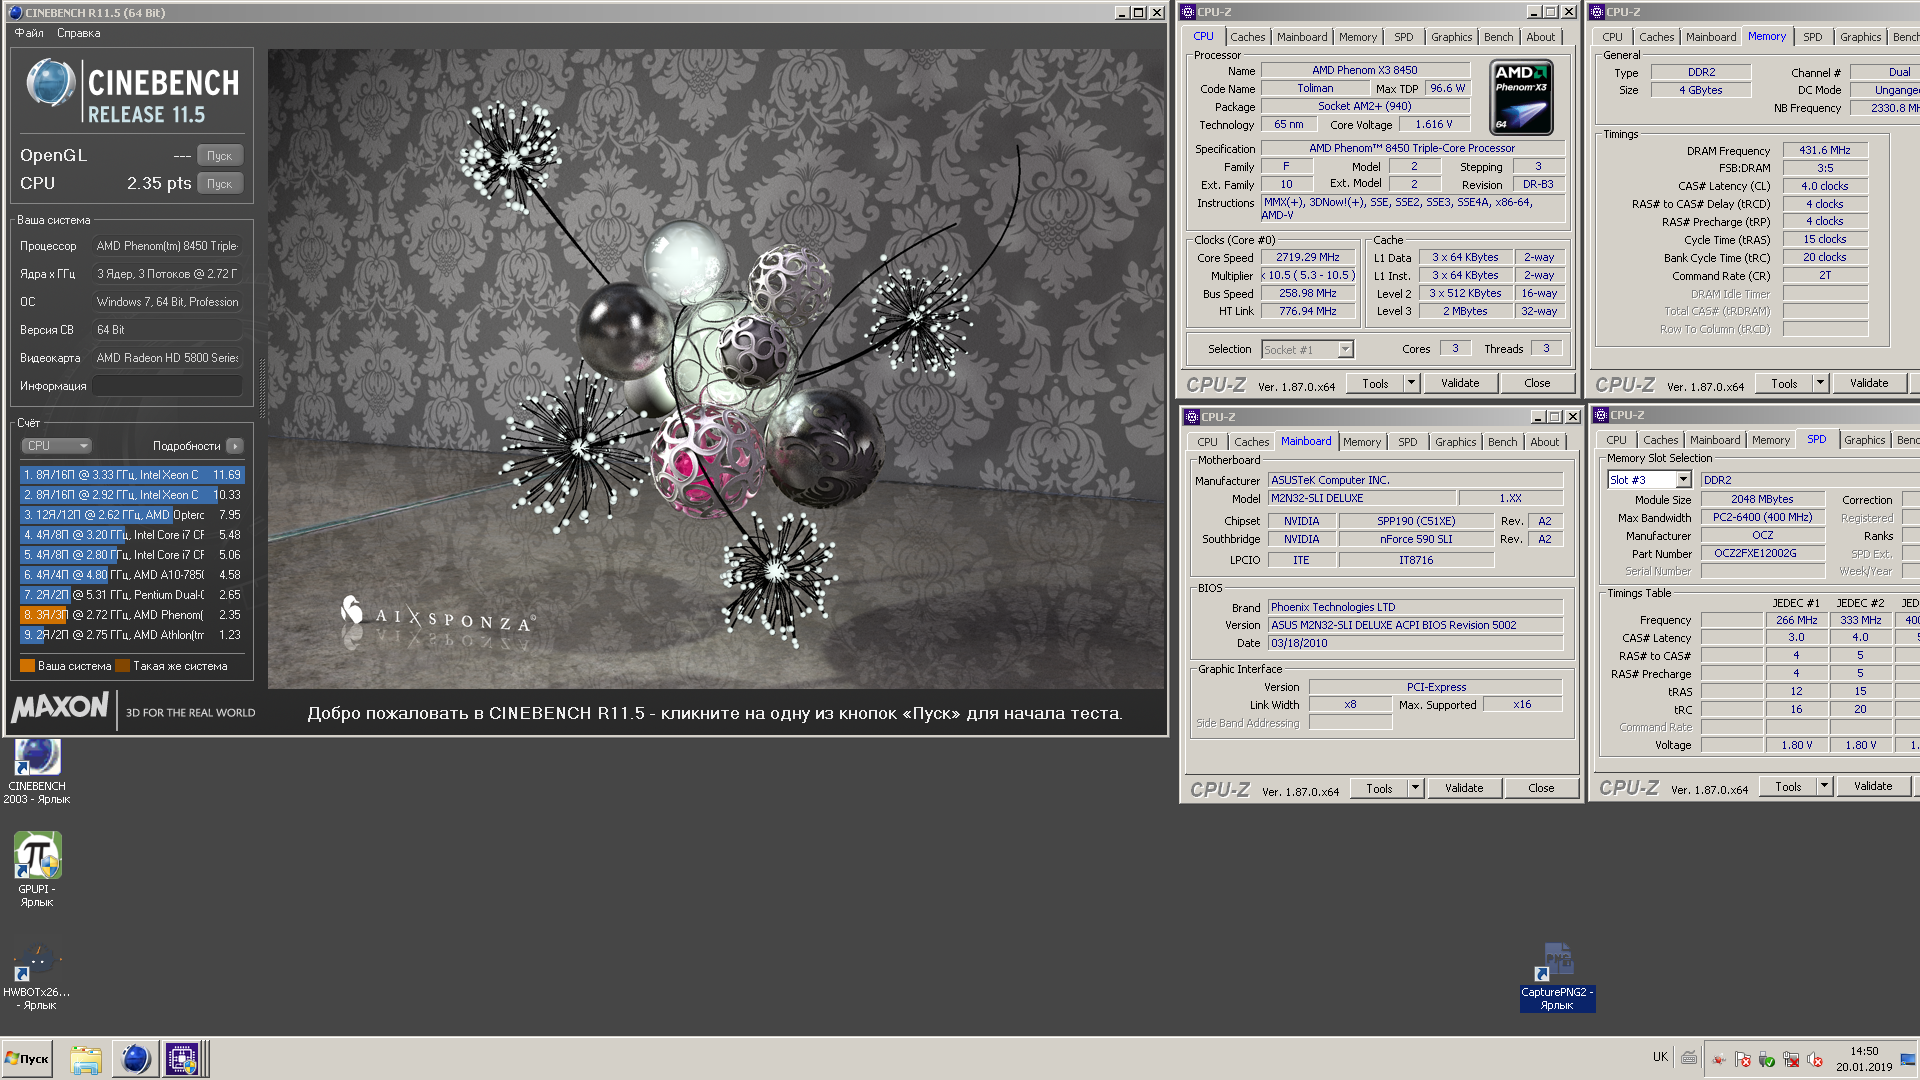Select ranking row 1 Intel Xeon 11.69

point(132,475)
